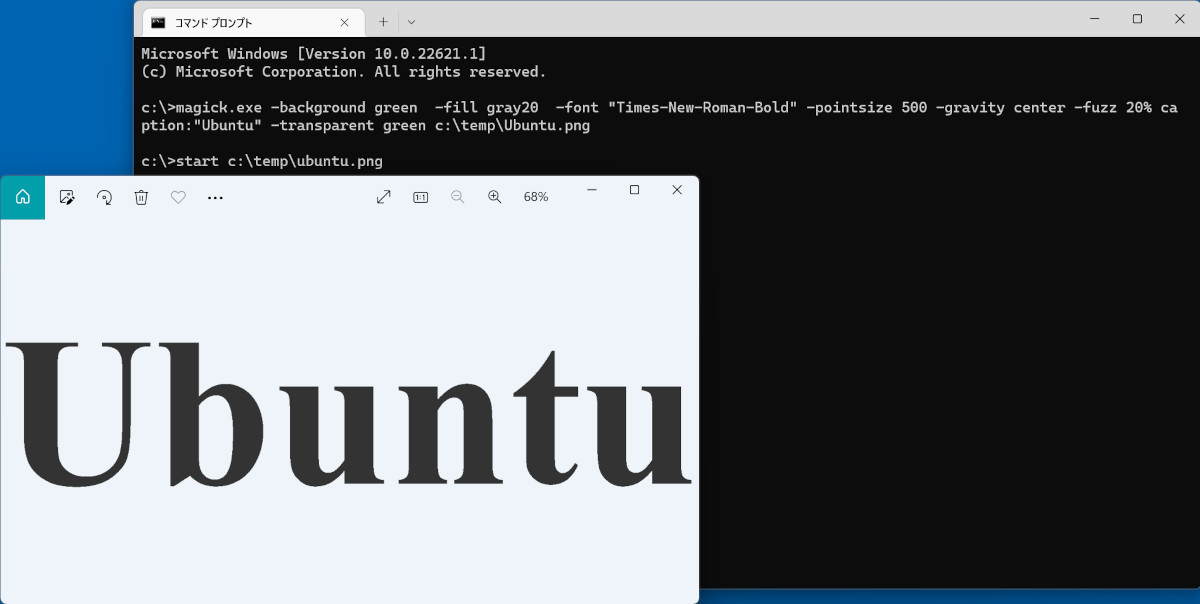The width and height of the screenshot is (1200, 604).
Task: Close the Photos viewer window
Action: coord(677,189)
